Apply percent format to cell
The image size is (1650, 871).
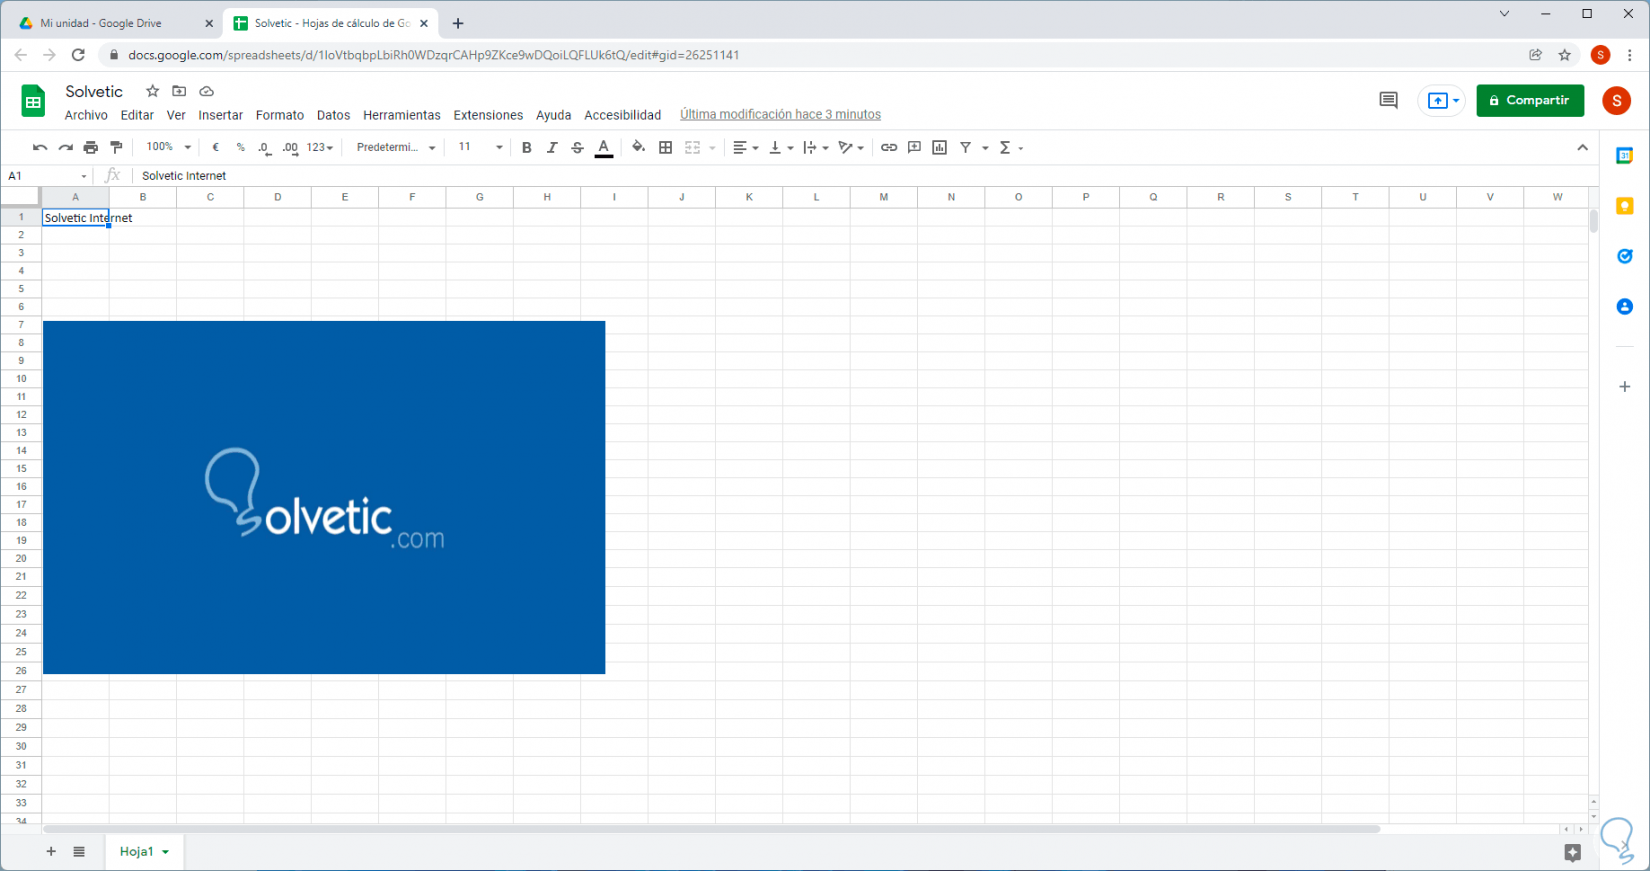pyautogui.click(x=241, y=148)
